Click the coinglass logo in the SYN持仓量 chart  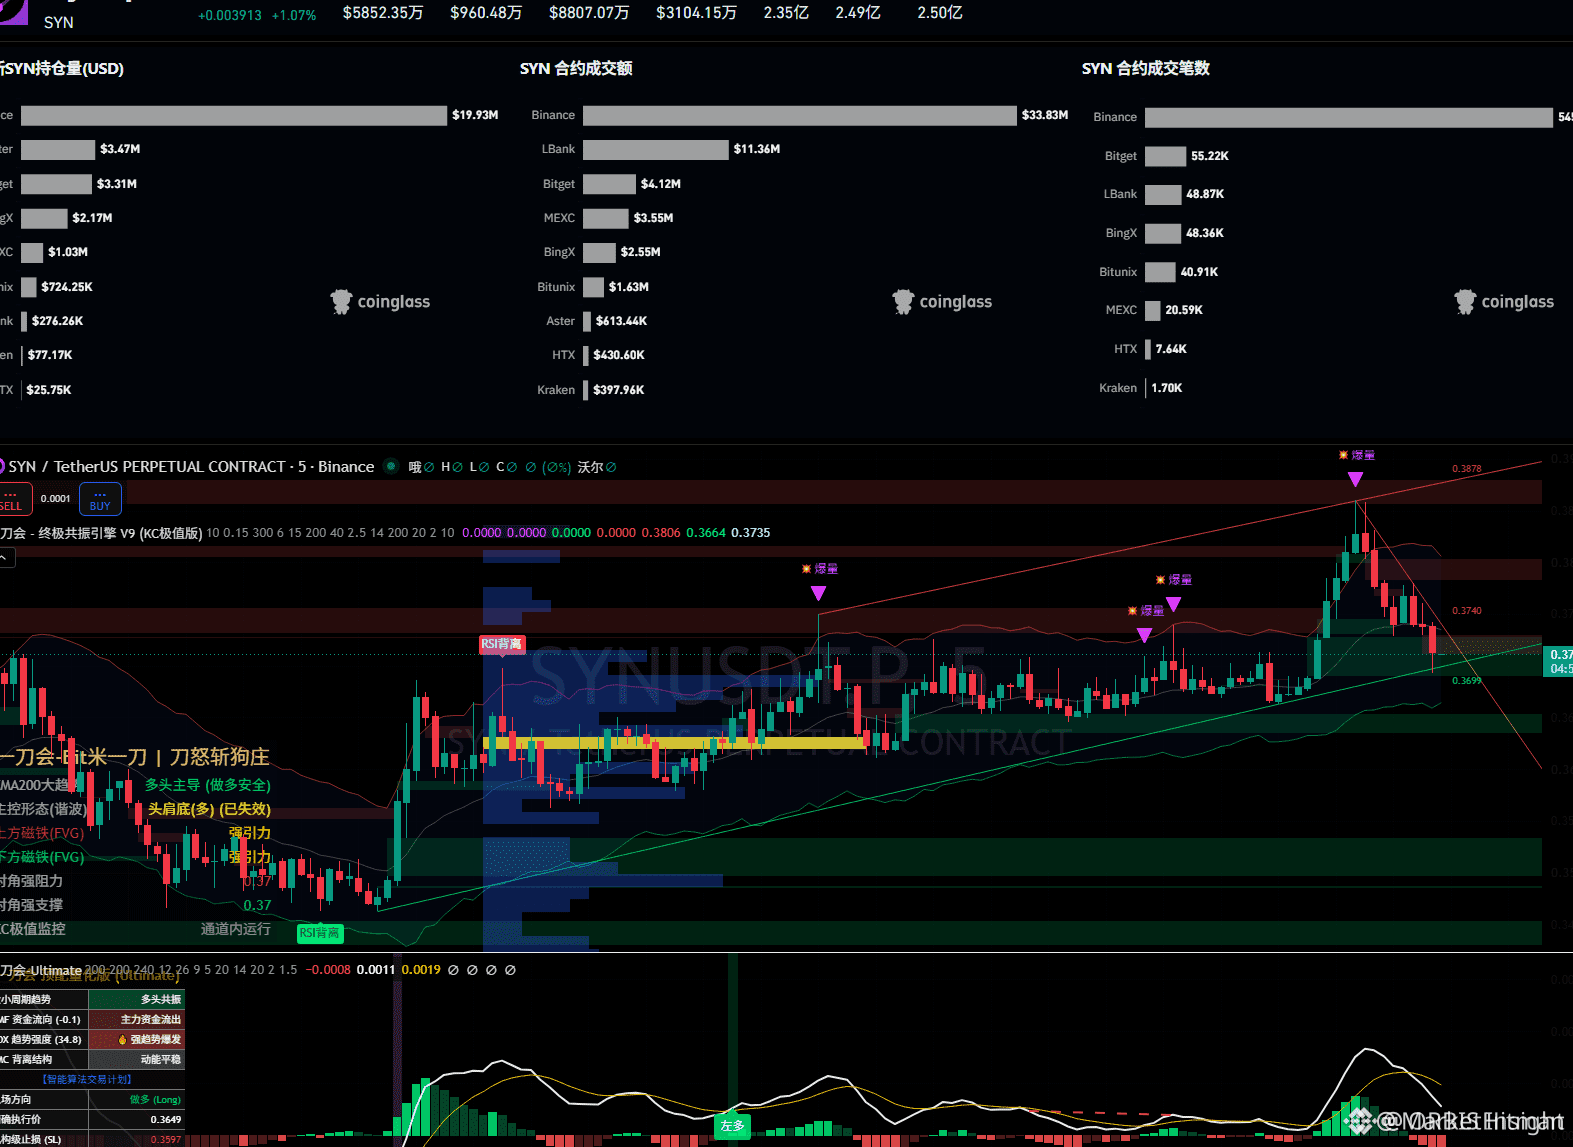coord(380,302)
